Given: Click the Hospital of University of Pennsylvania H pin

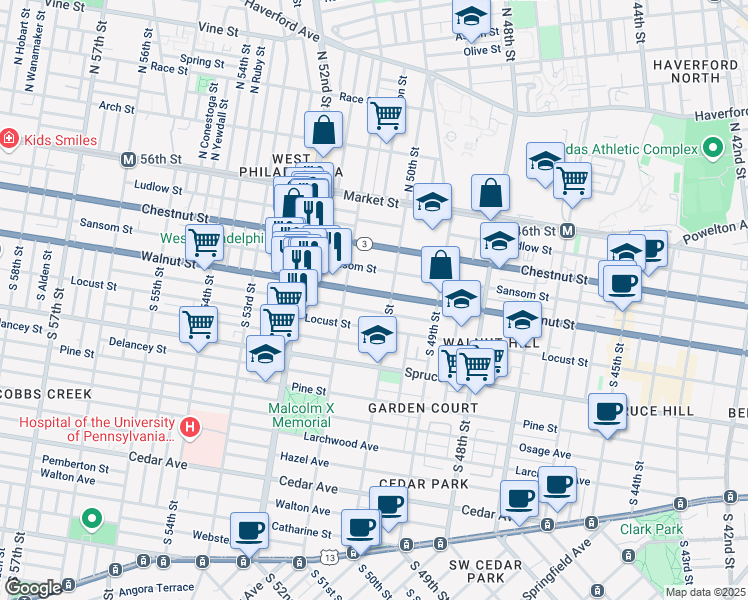Looking at the screenshot, I should (190, 426).
